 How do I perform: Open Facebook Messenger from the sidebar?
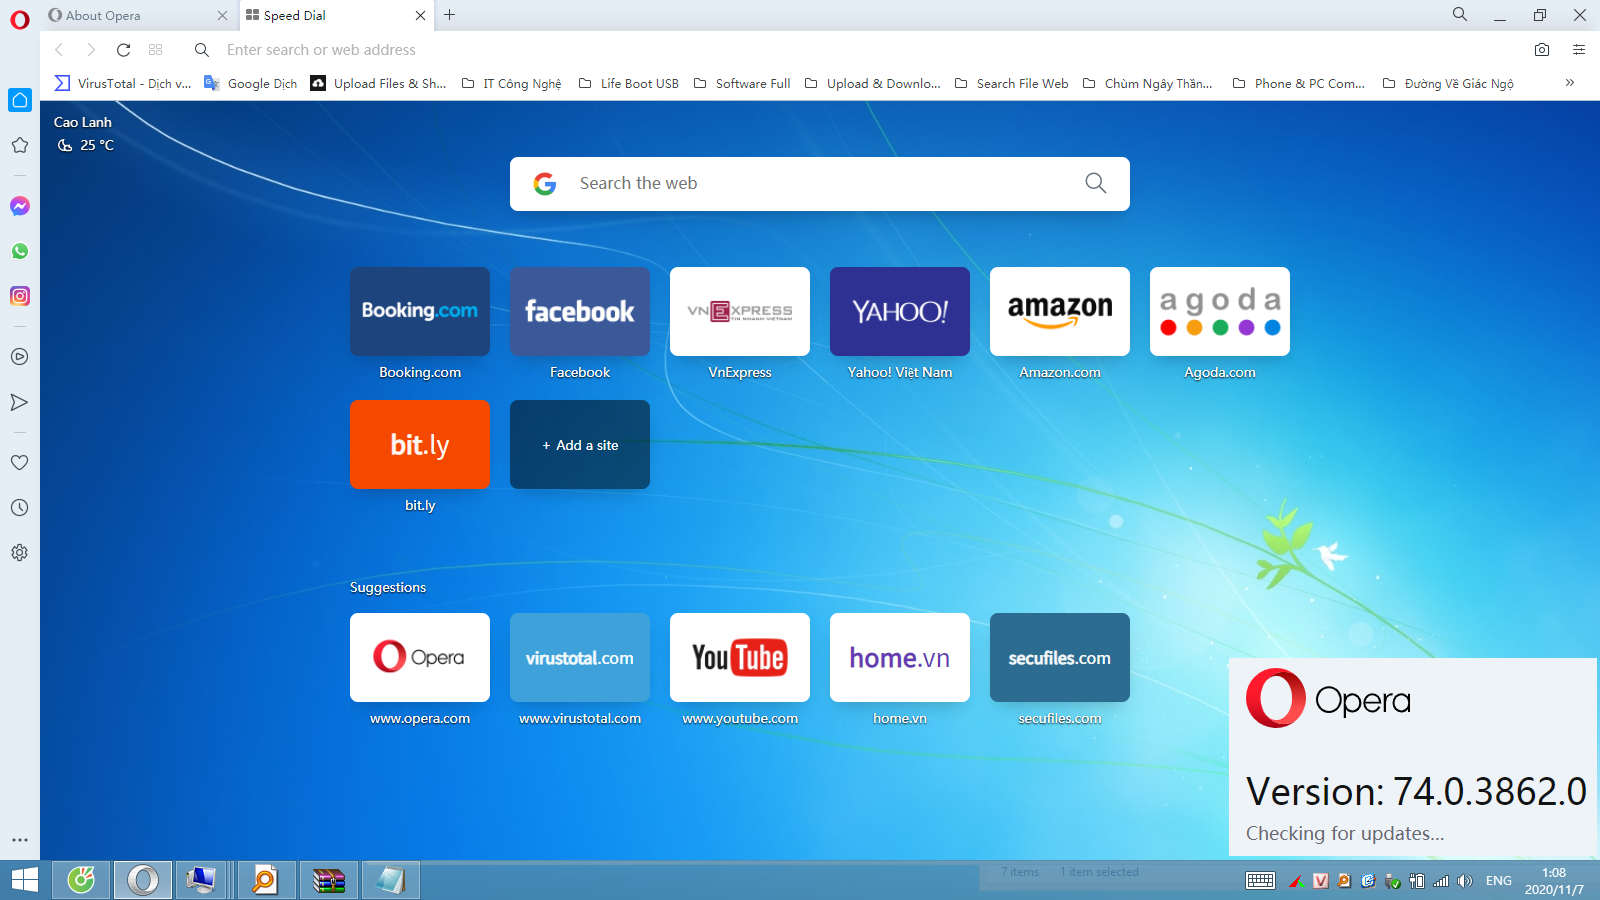click(20, 206)
